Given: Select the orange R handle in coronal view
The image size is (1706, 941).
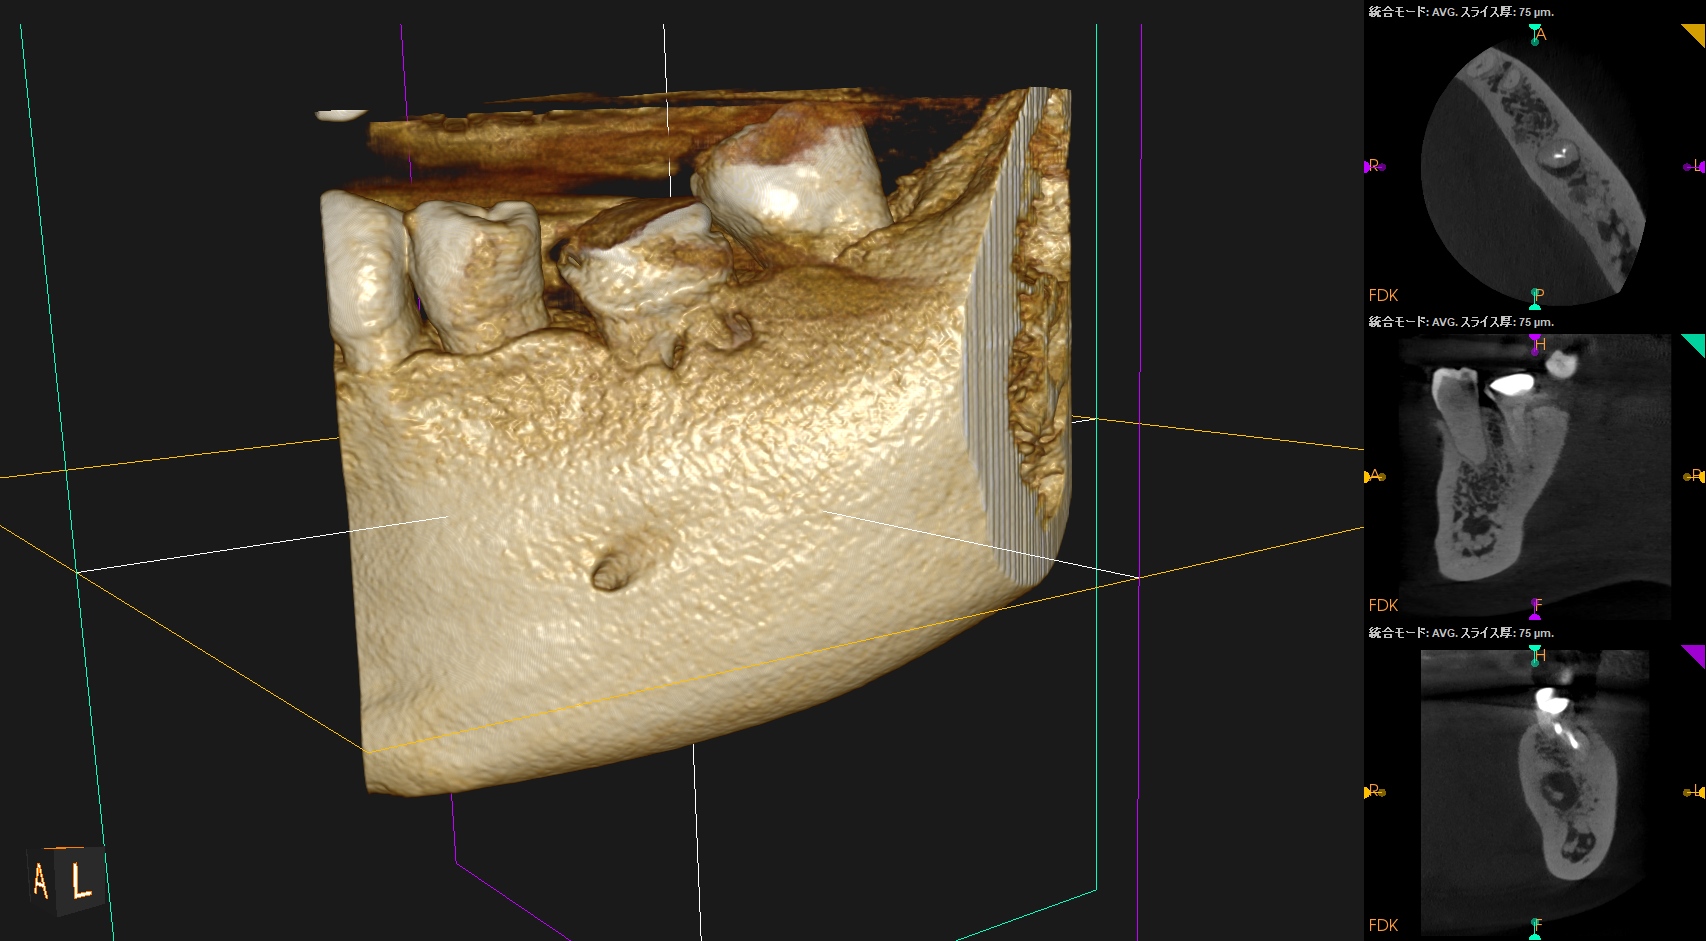Looking at the screenshot, I should click(x=1374, y=792).
